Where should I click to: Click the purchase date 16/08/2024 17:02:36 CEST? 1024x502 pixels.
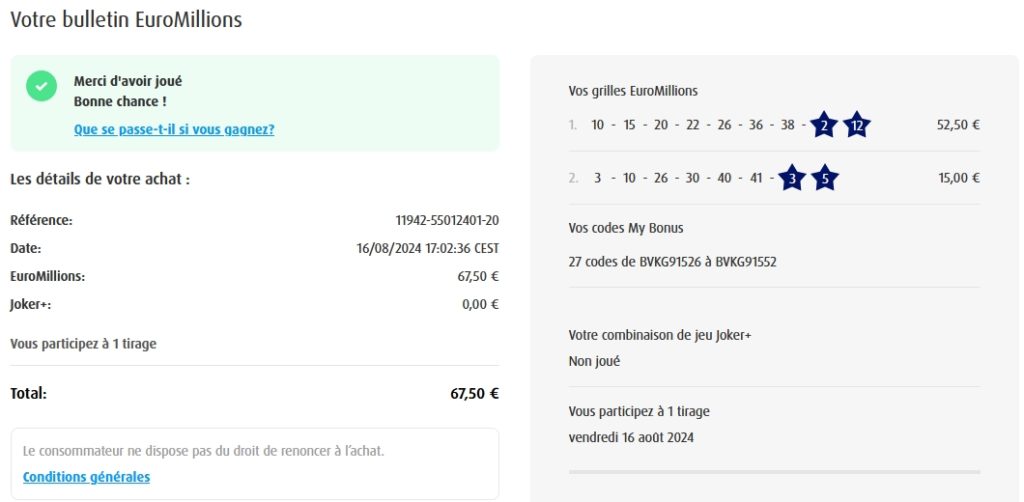[427, 248]
